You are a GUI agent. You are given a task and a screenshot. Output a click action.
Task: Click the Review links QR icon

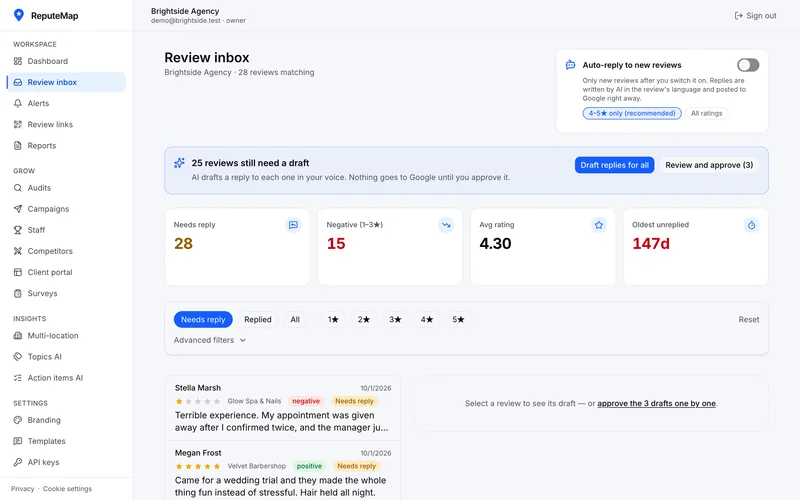(x=18, y=124)
